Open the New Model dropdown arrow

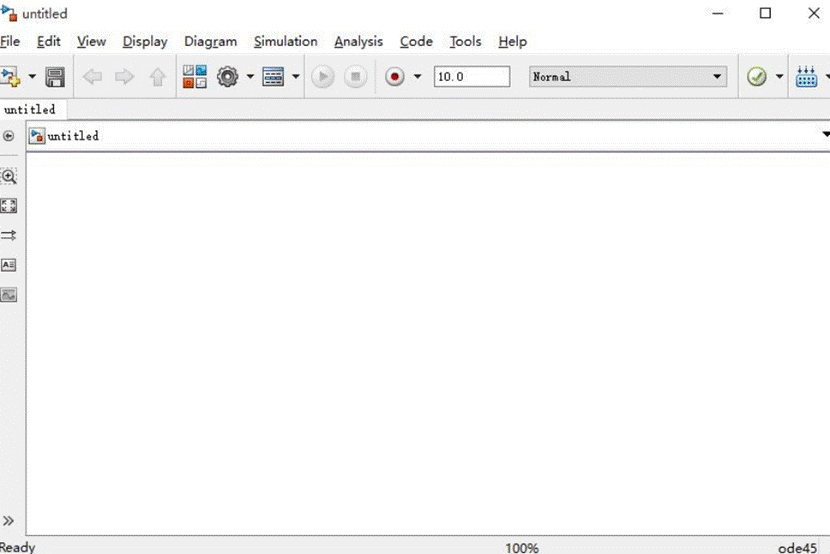(x=32, y=77)
